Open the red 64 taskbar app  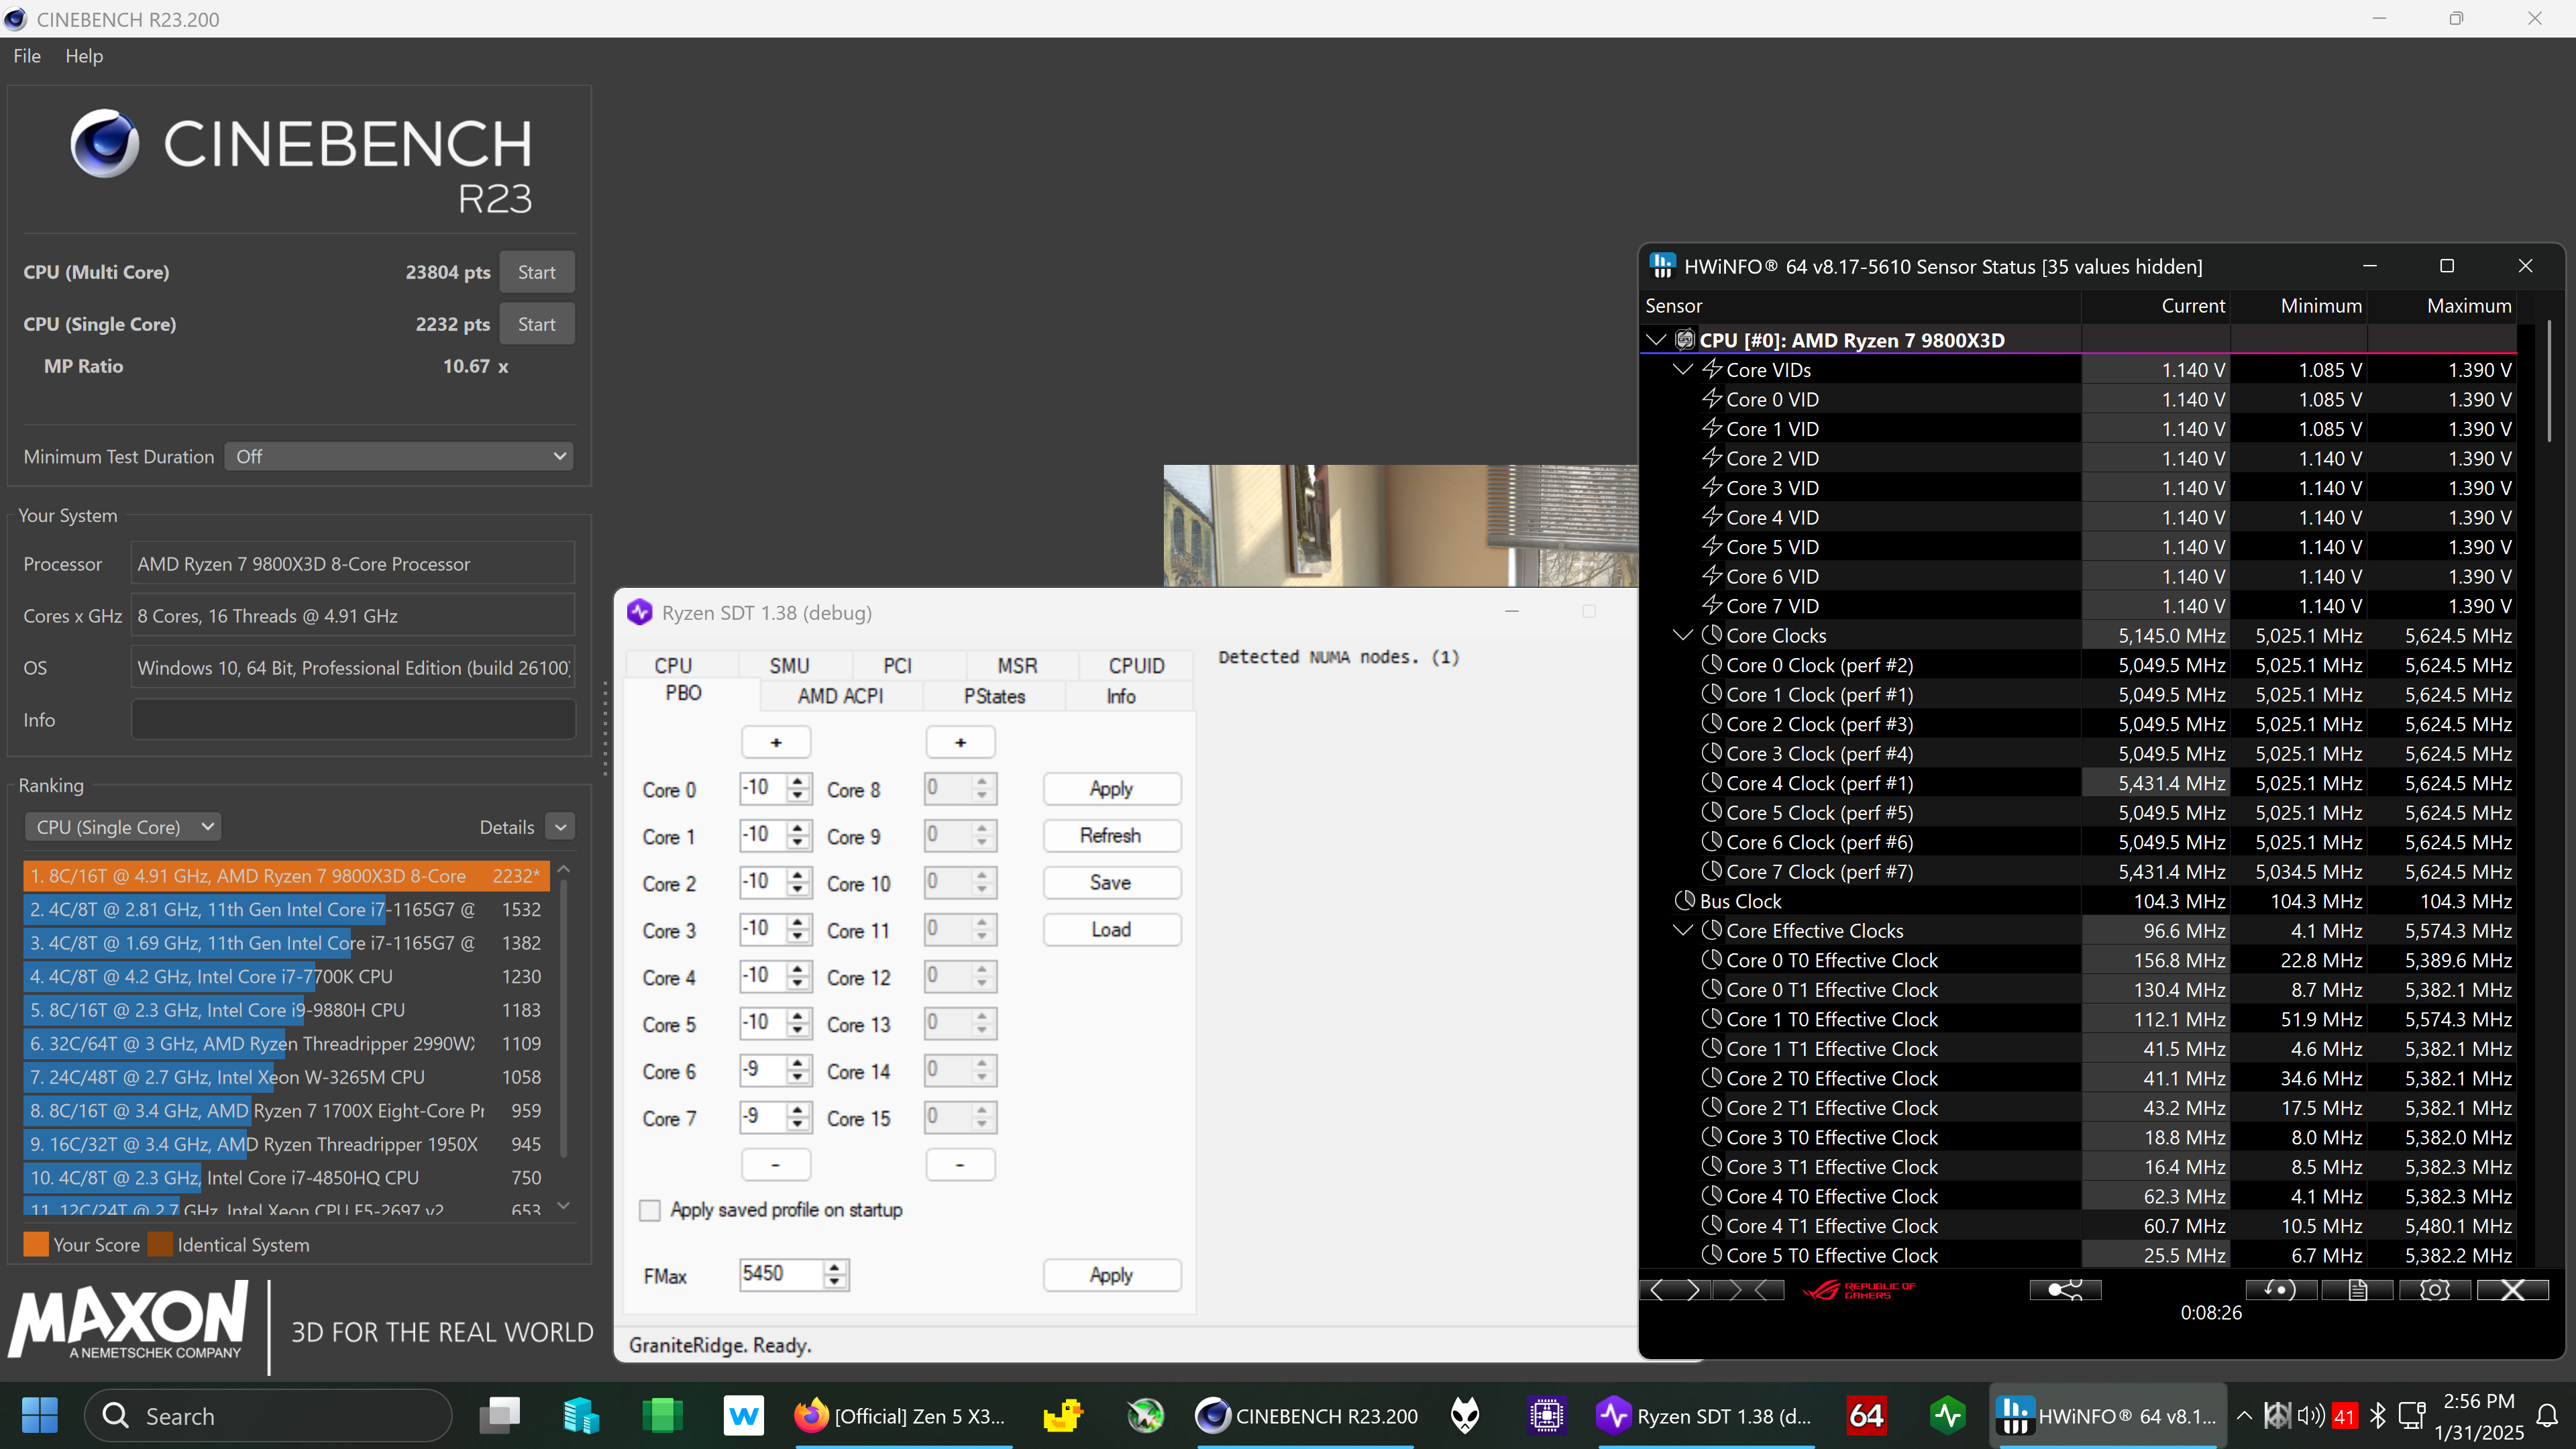[x=1866, y=1416]
